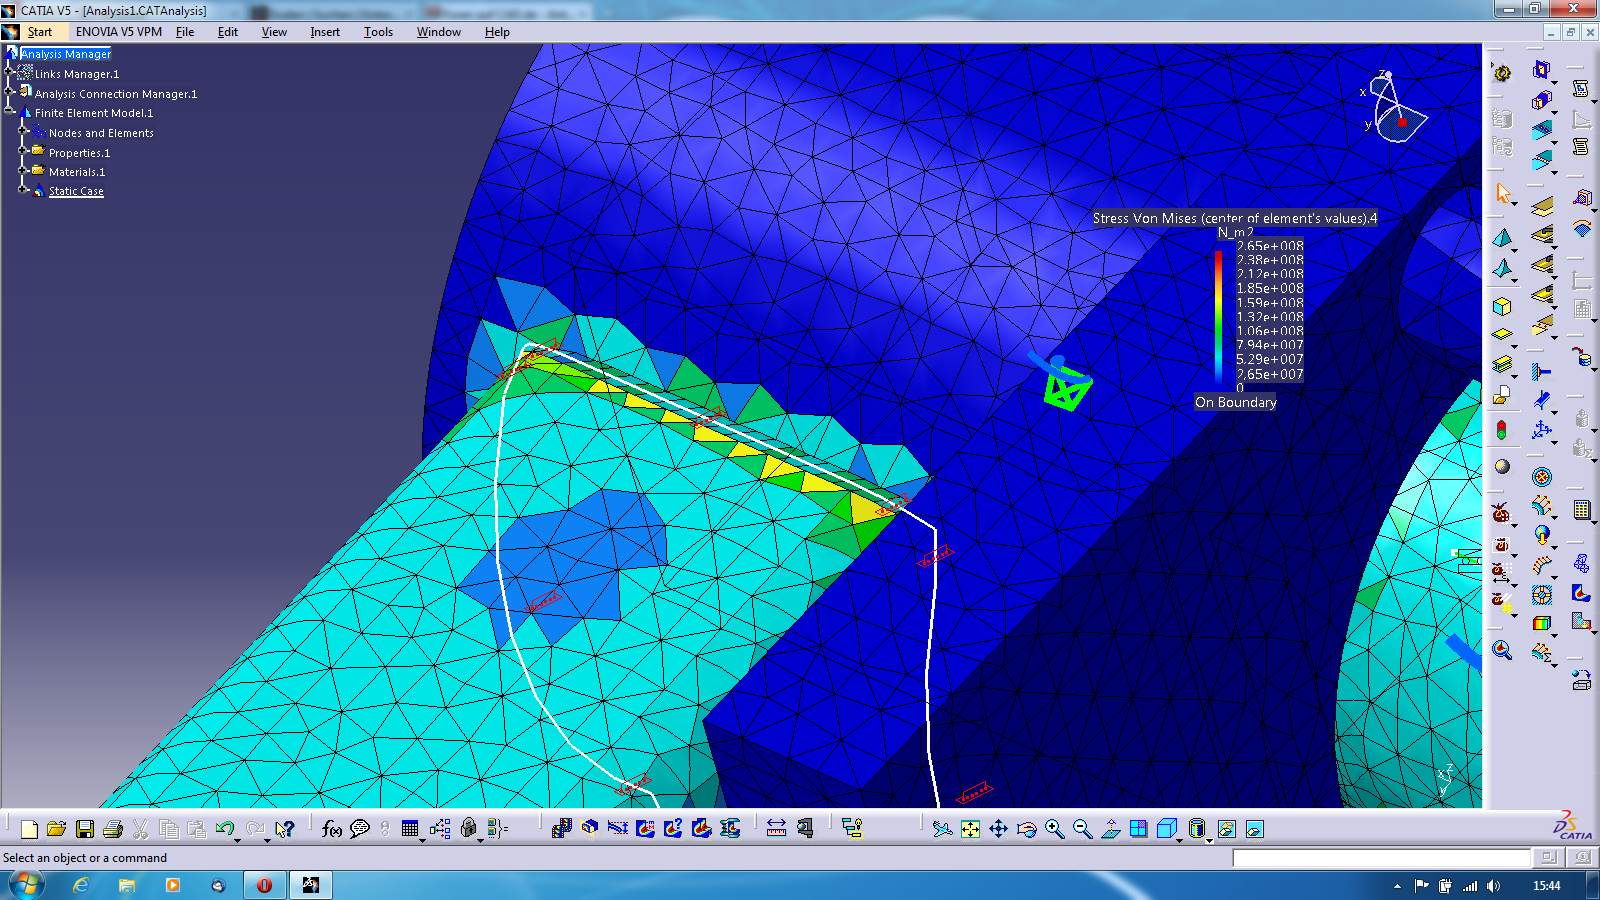Click the Model Checker traffic light icon
Viewport: 1600px width, 900px height.
pyautogui.click(x=1502, y=430)
